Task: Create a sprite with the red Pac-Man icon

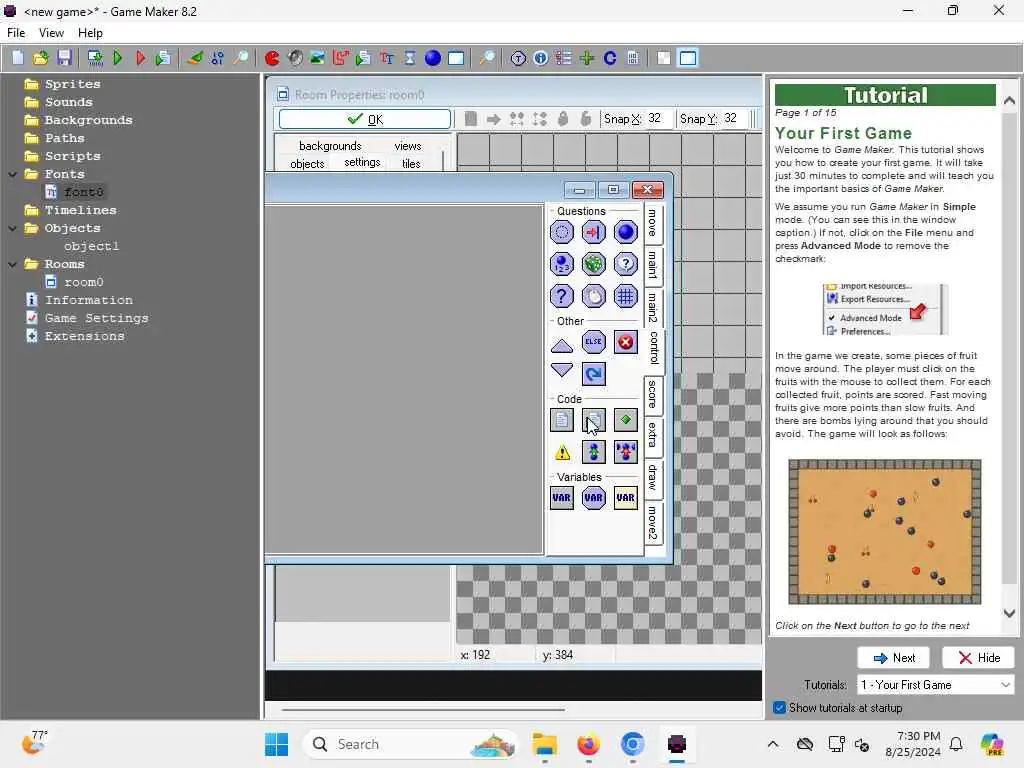Action: (272, 58)
